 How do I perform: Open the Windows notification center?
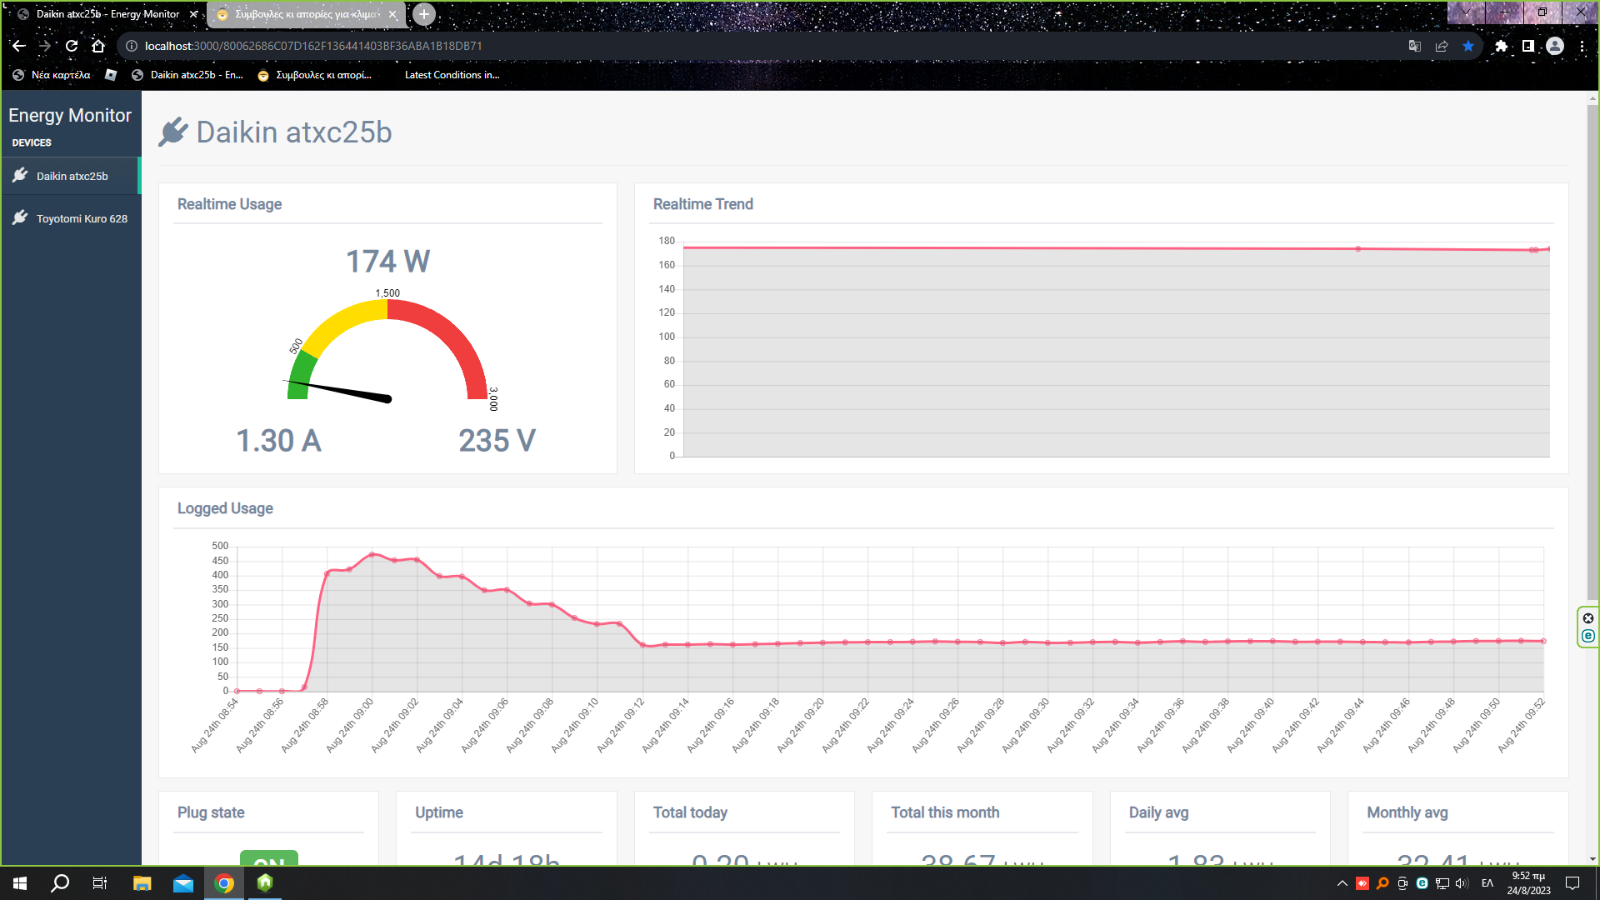(x=1572, y=883)
